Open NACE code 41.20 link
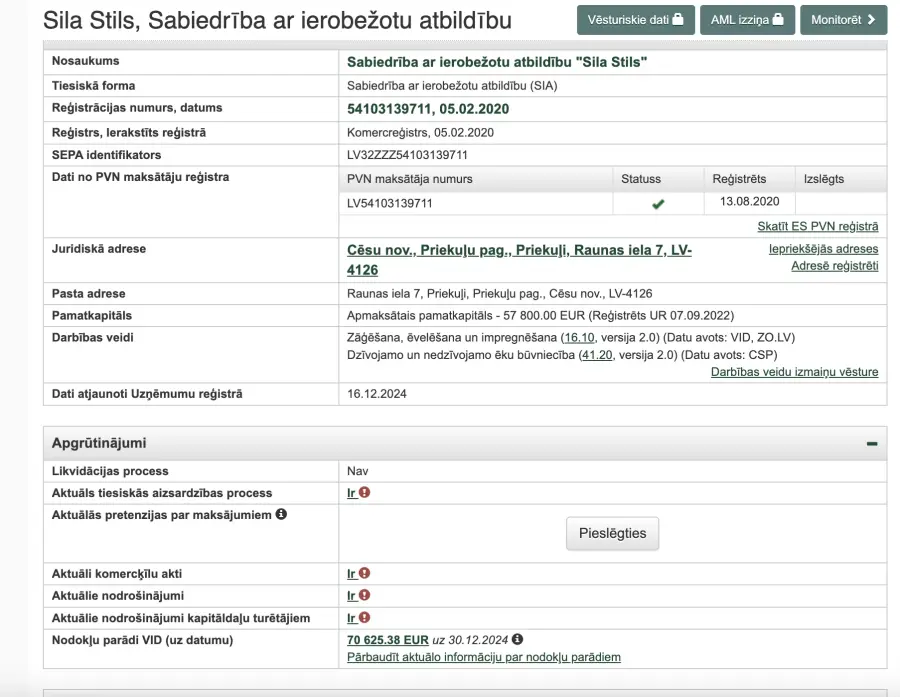 [597, 355]
